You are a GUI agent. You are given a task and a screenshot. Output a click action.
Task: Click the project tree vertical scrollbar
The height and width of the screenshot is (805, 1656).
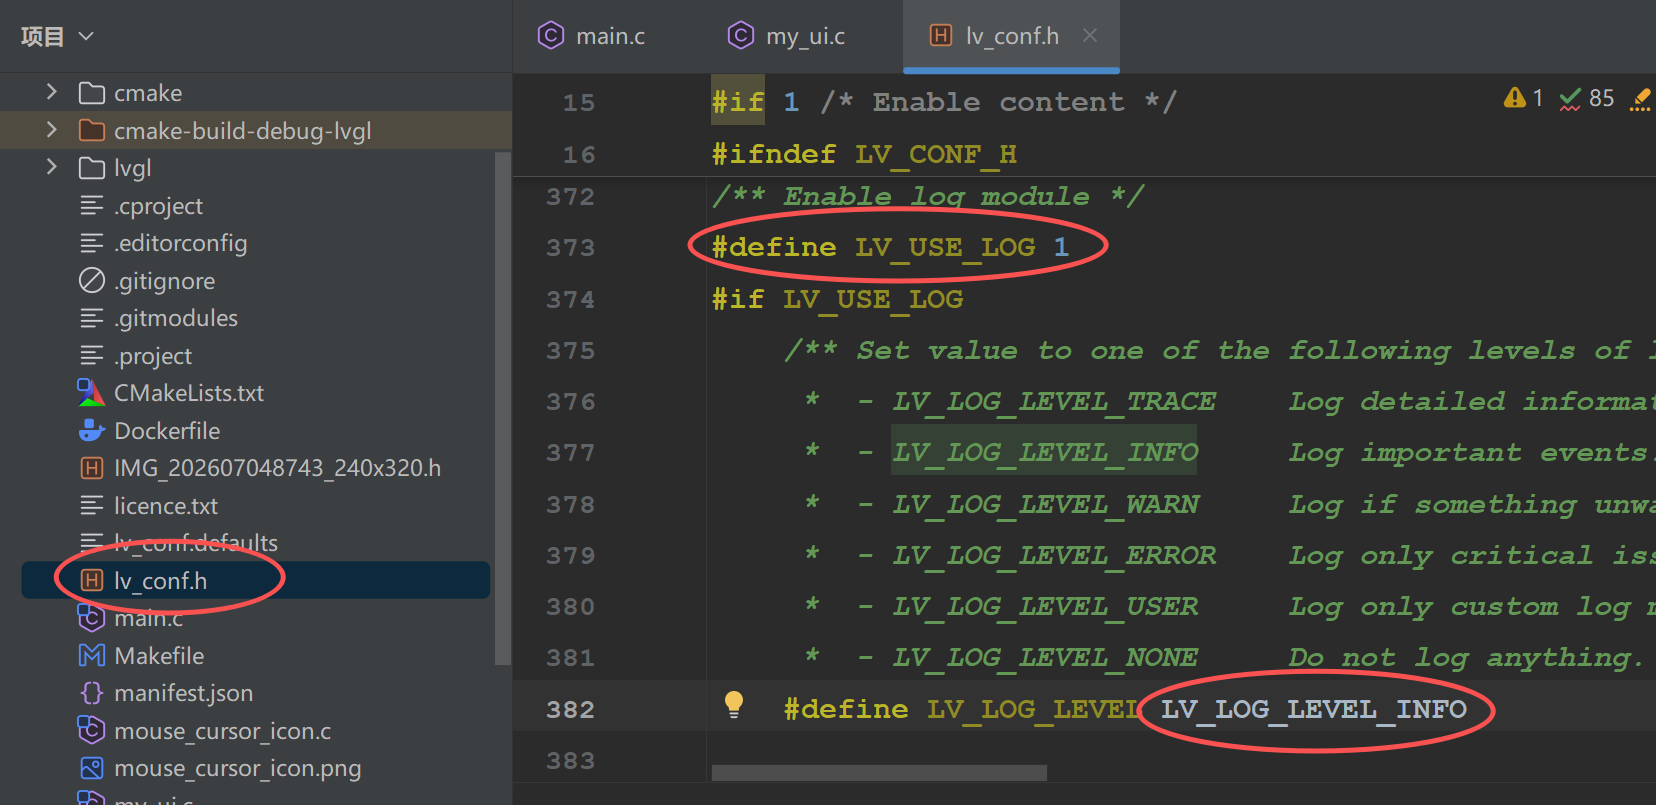point(503,407)
